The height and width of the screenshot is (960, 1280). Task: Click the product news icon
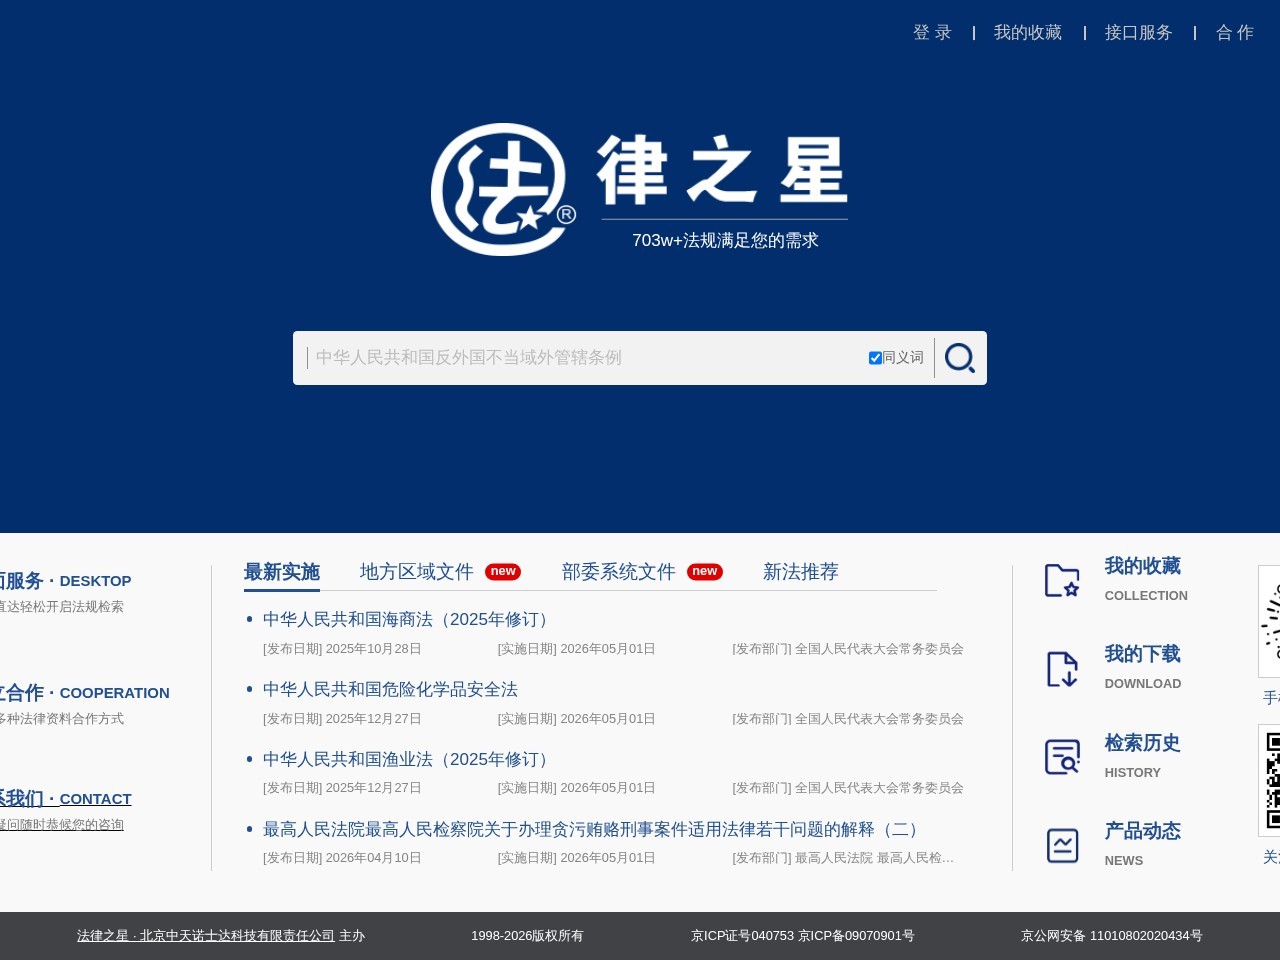1062,845
